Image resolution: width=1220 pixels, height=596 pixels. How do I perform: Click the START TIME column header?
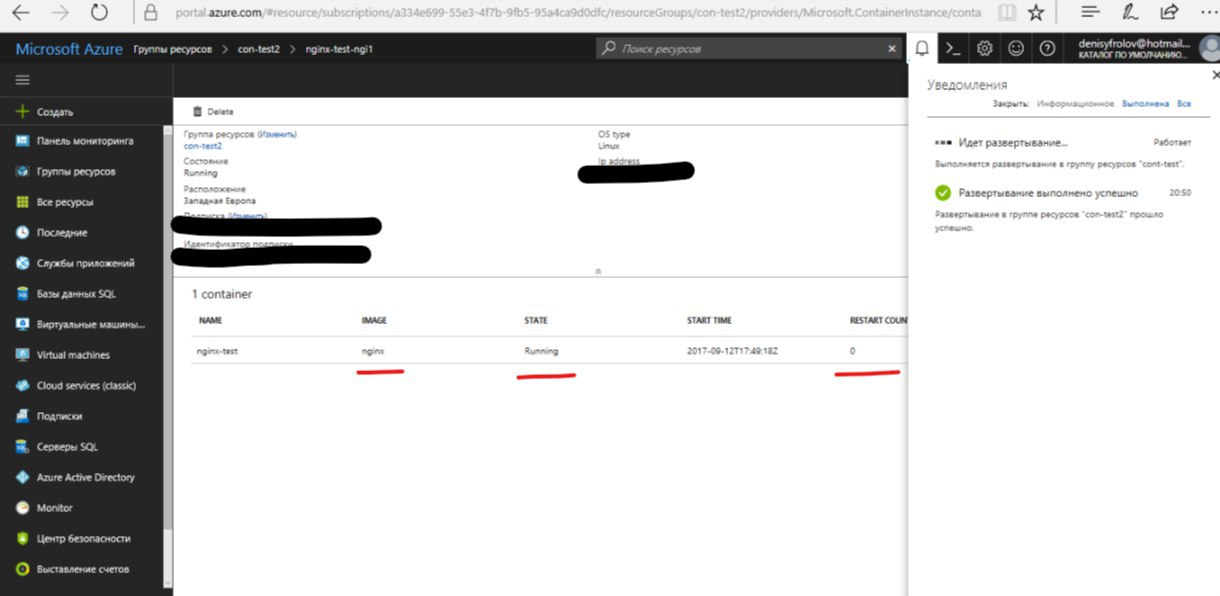pyautogui.click(x=709, y=320)
